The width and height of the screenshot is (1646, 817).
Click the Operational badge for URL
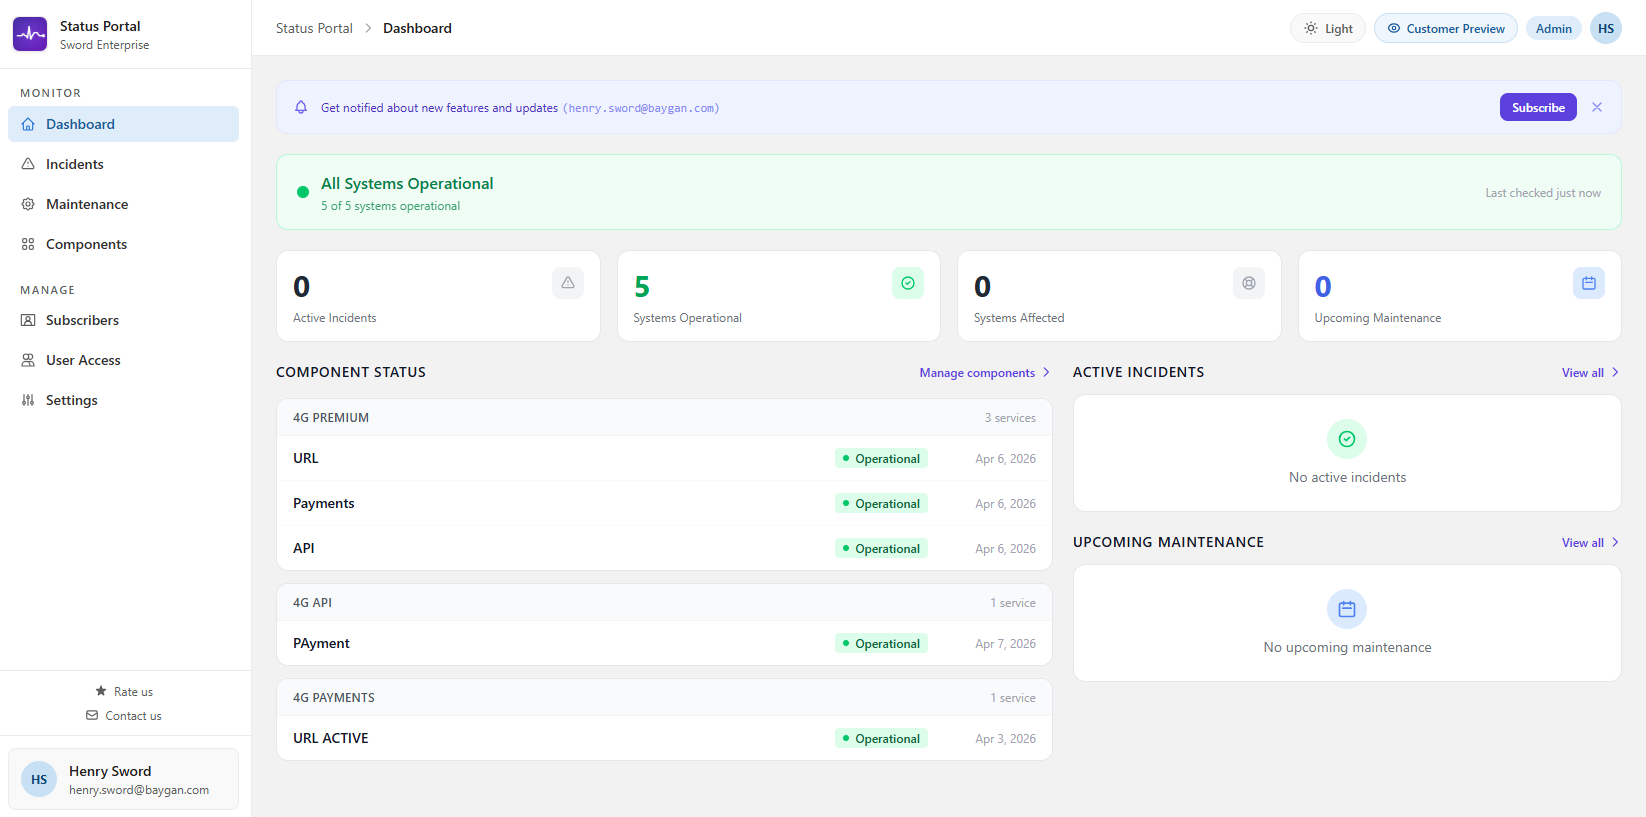(881, 458)
